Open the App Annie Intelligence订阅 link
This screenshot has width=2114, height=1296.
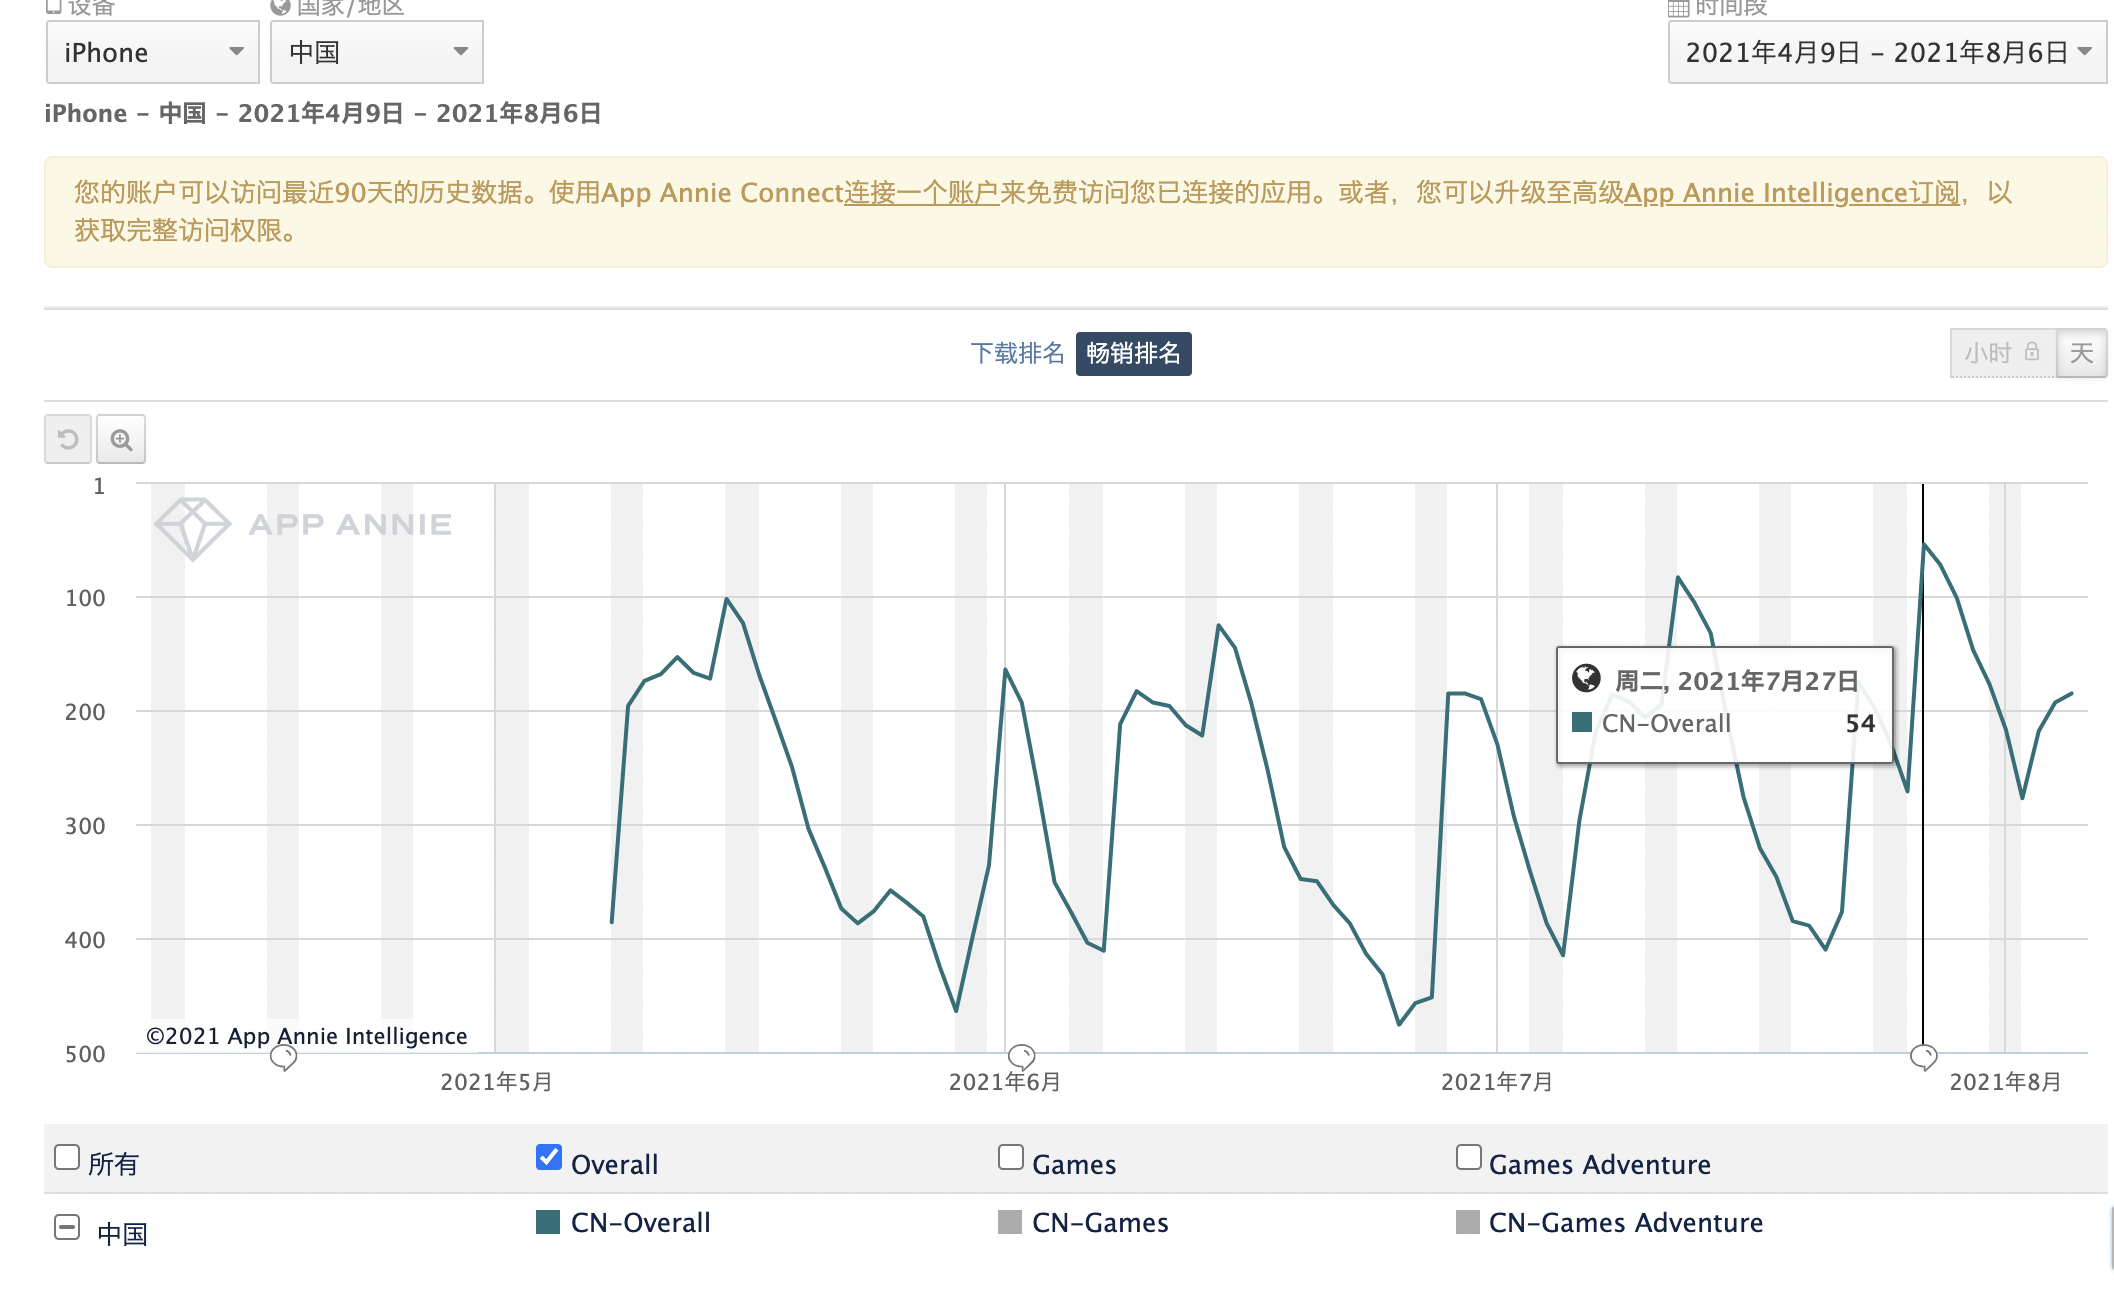(x=1791, y=192)
